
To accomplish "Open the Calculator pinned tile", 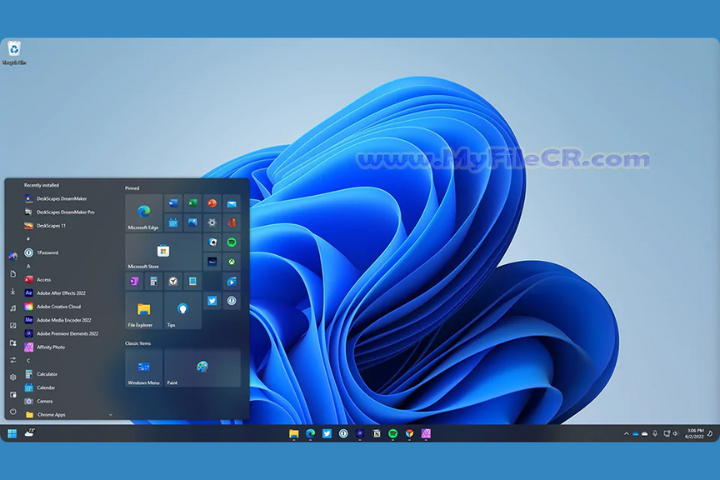I will pyautogui.click(x=154, y=281).
